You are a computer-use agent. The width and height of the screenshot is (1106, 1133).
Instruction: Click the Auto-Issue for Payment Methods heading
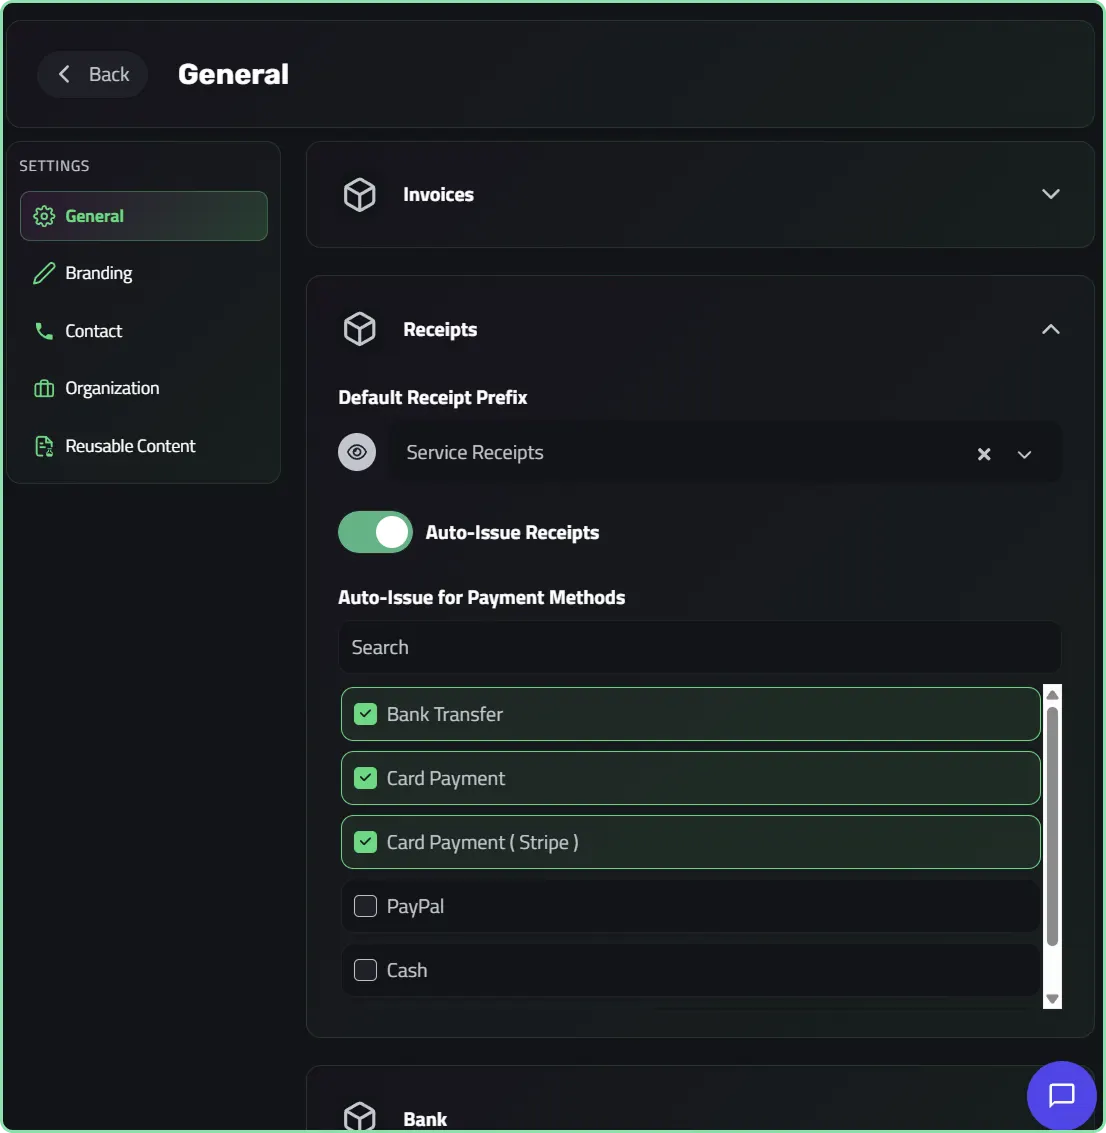pos(481,598)
